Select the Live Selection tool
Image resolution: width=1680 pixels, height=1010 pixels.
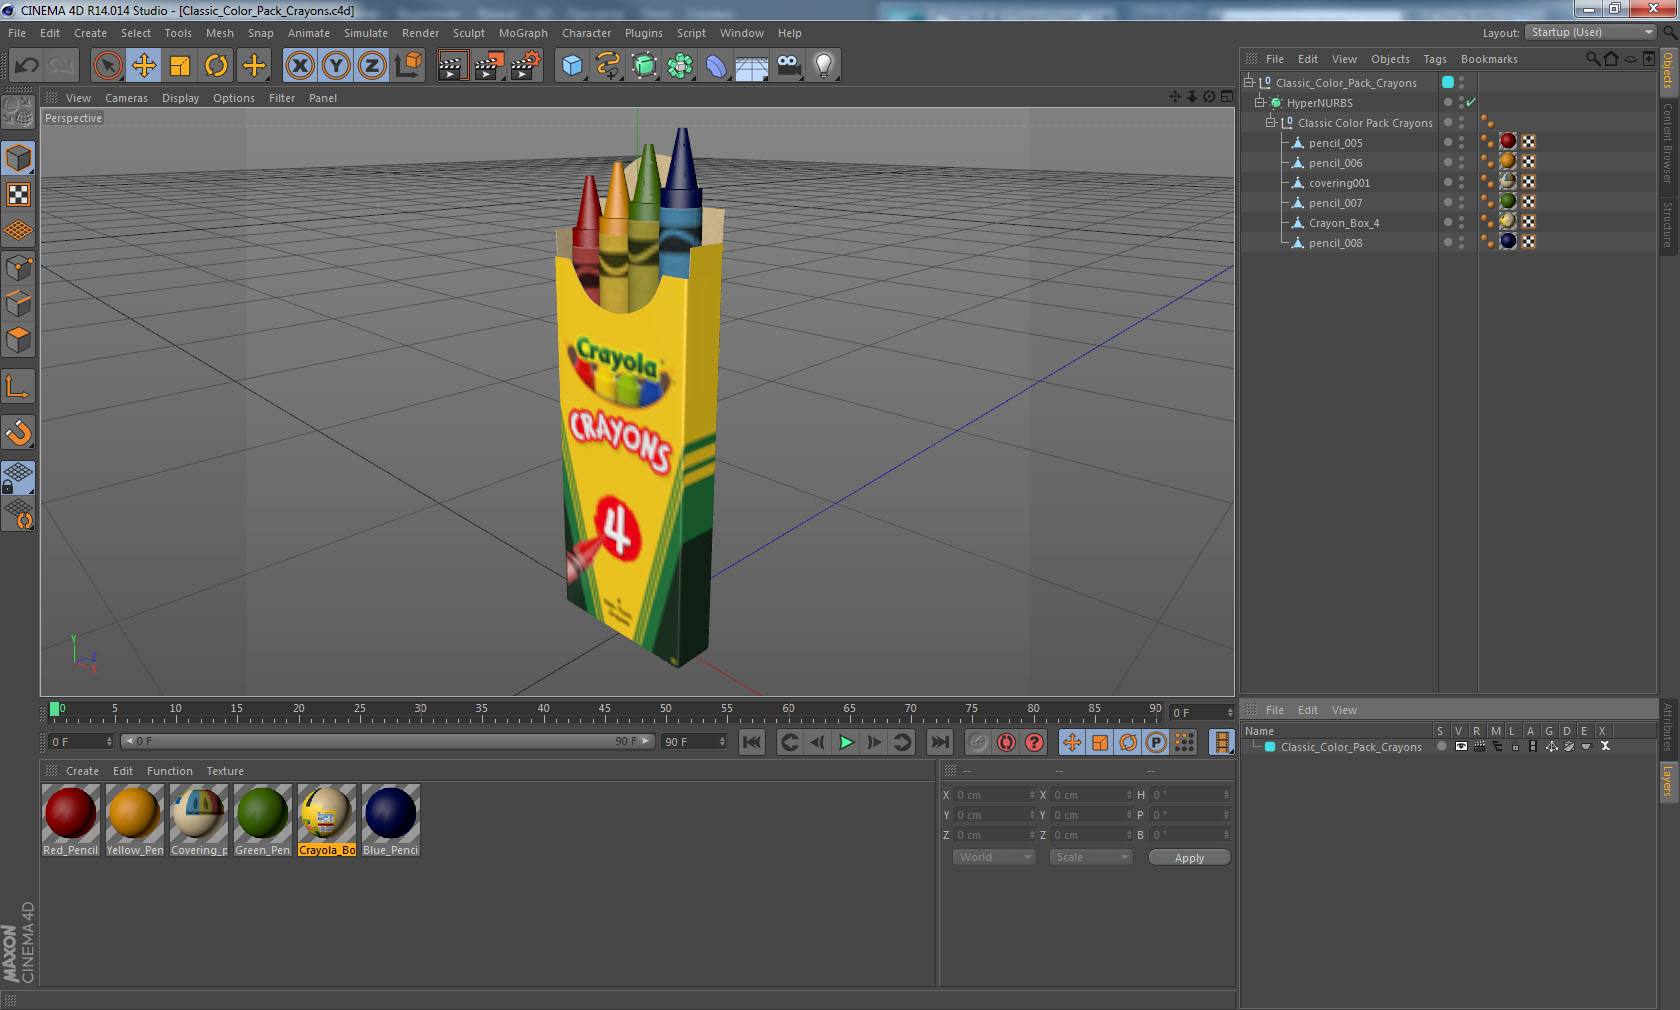coord(107,66)
